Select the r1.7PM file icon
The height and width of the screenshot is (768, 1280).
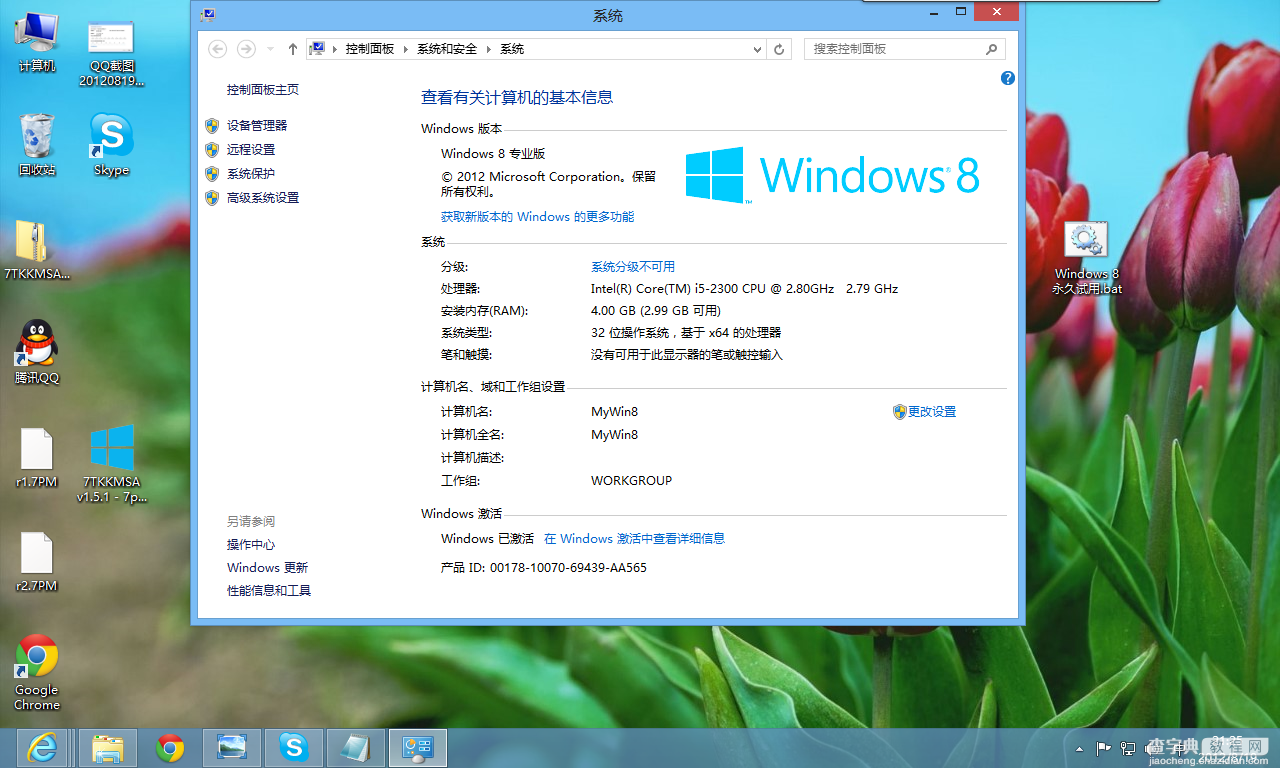(x=37, y=458)
